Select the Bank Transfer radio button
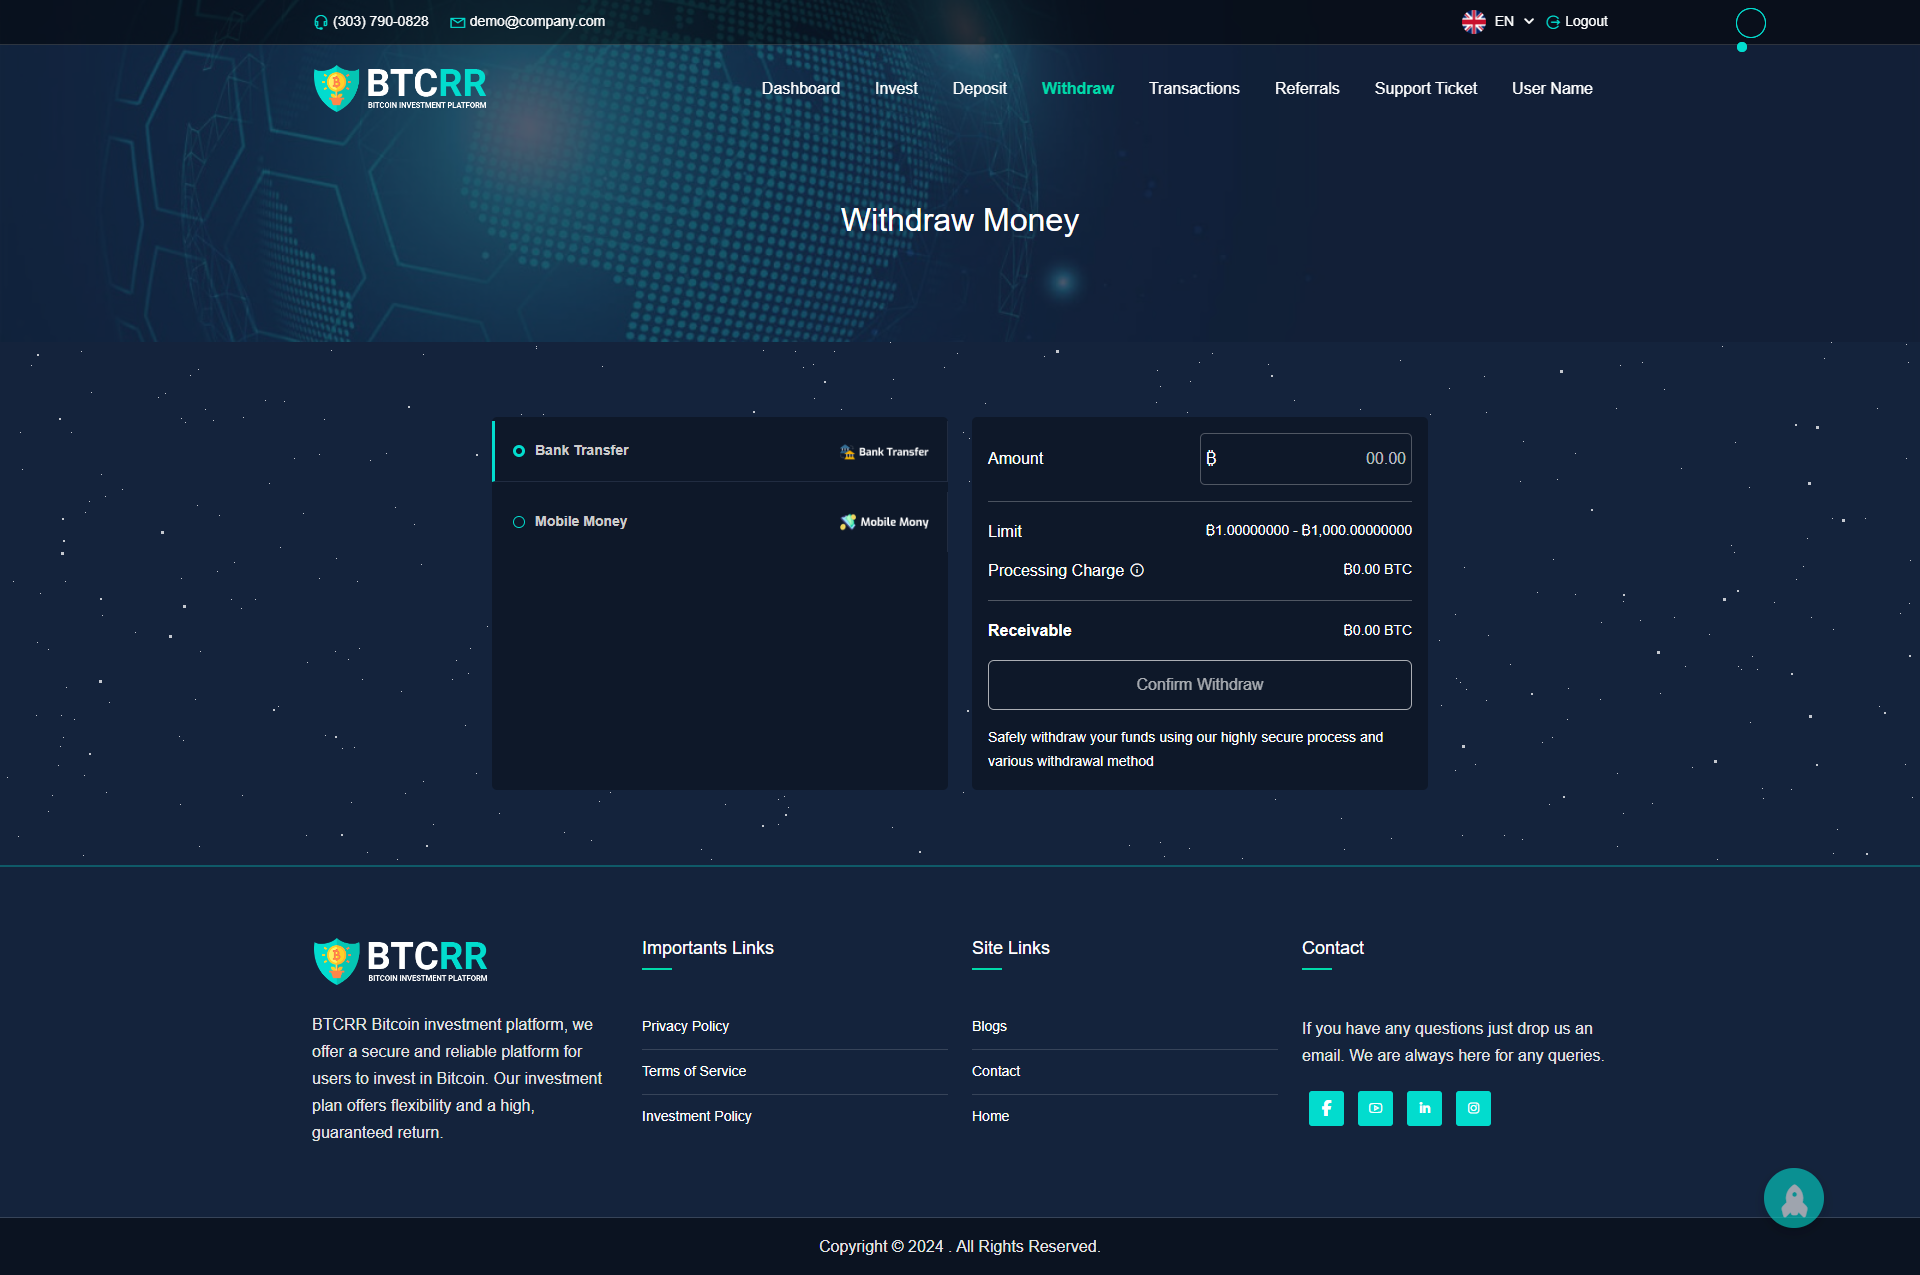This screenshot has height=1275, width=1920. [519, 451]
